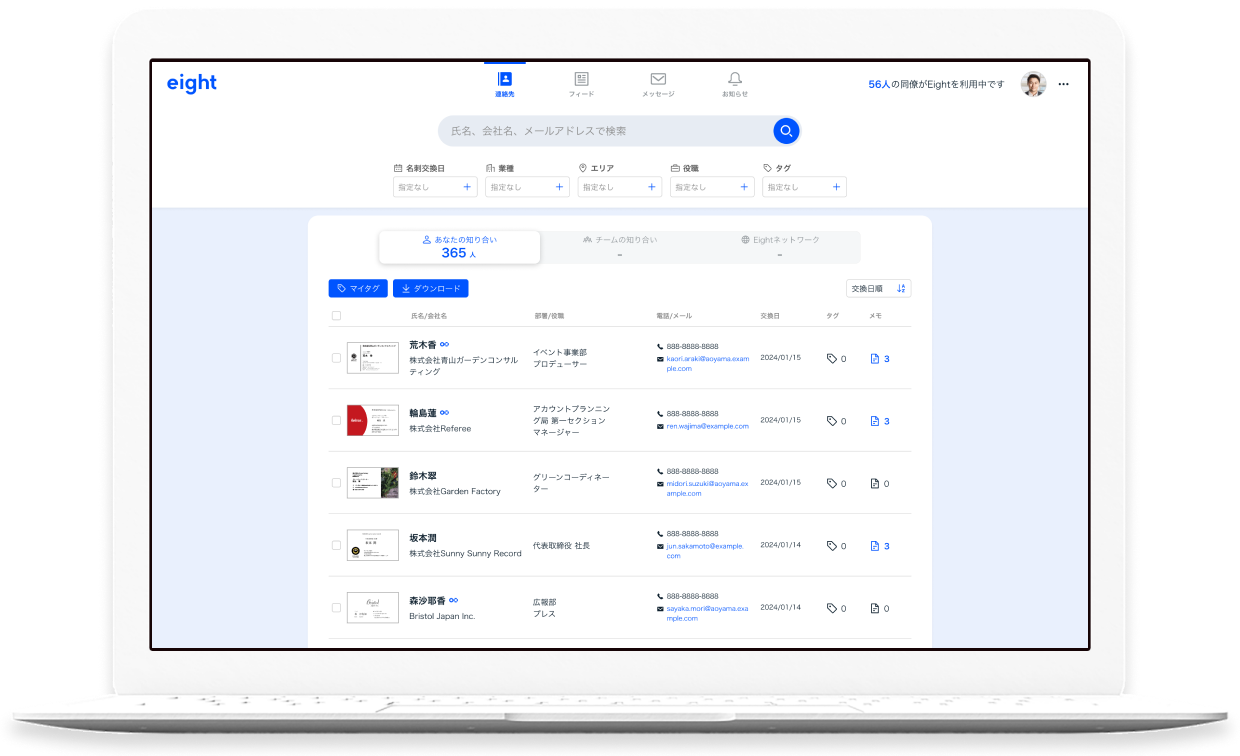Expand the 名刺交換日 filter field
The width and height of the screenshot is (1240, 756).
click(435, 187)
